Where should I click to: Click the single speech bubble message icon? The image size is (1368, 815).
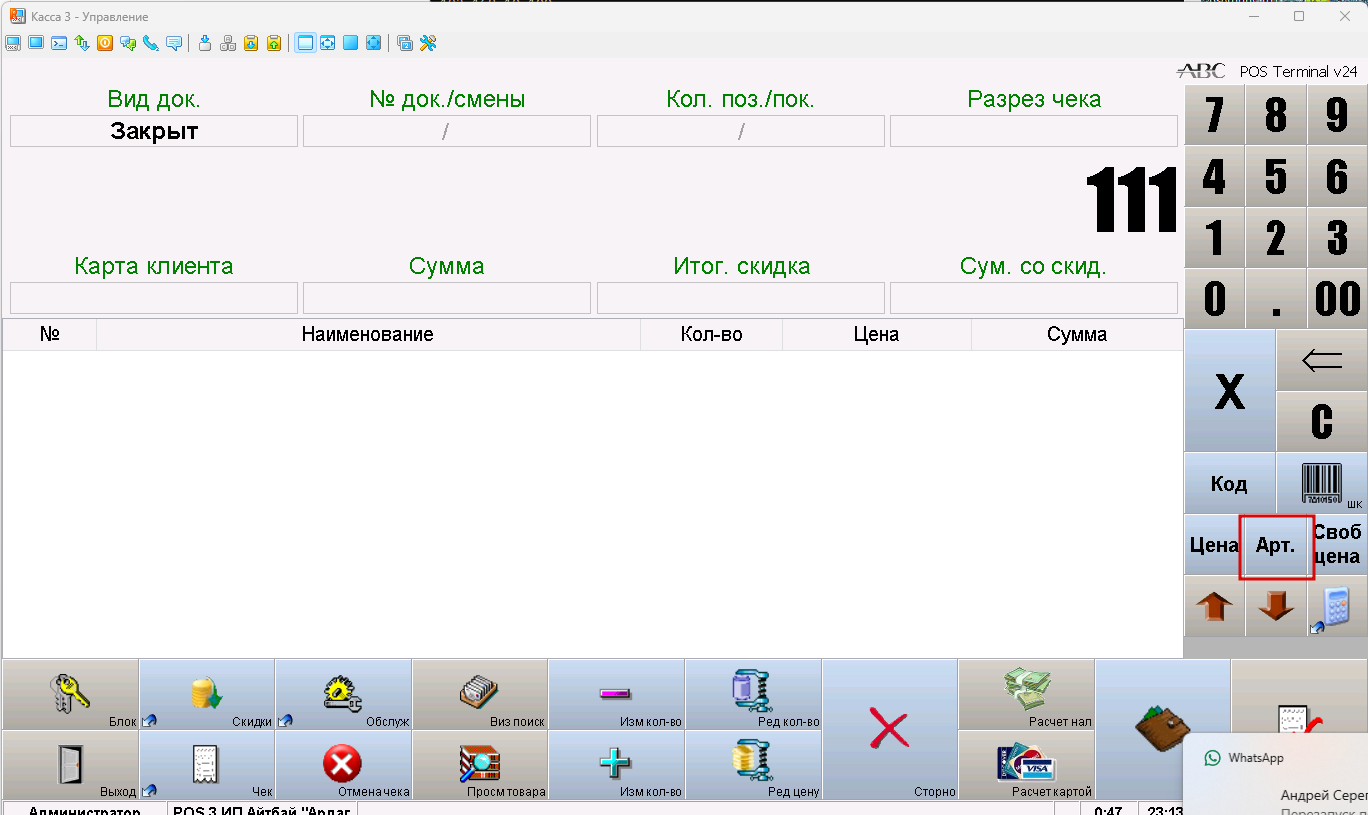[x=174, y=43]
